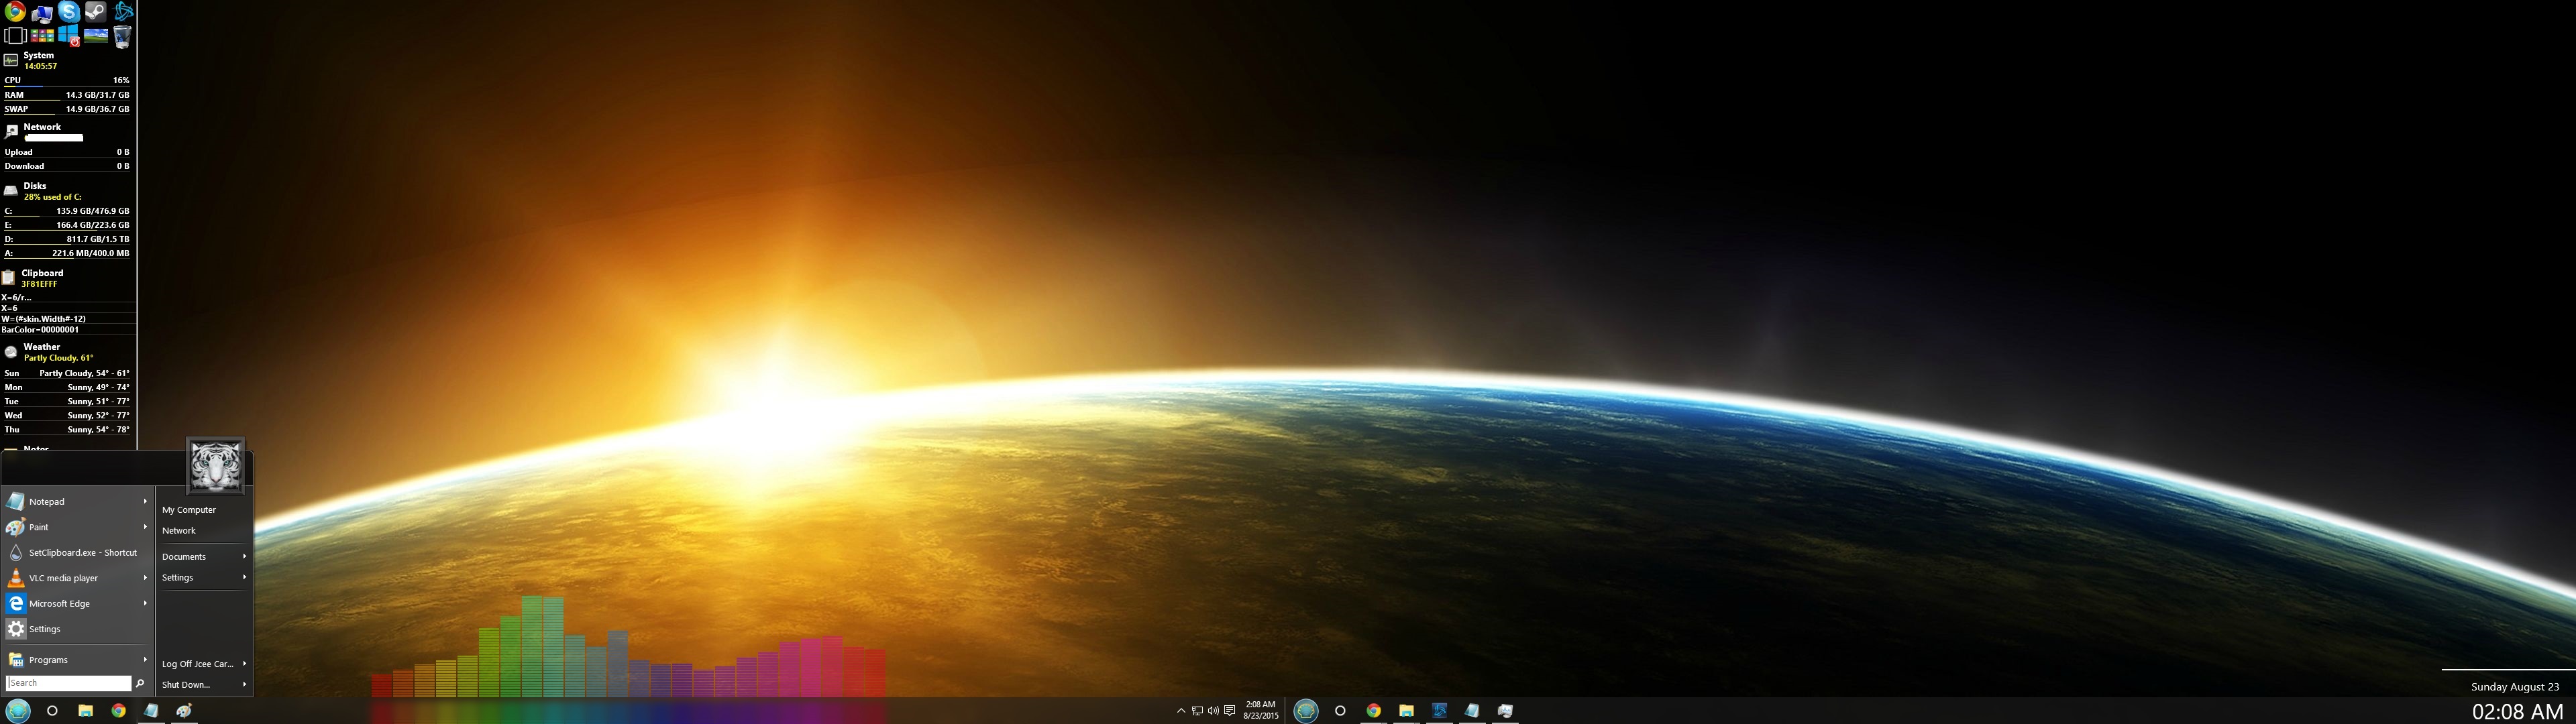Screen dimensions: 2576x724
Task: Open VLC media player from start menu
Action: pyautogui.click(x=63, y=578)
